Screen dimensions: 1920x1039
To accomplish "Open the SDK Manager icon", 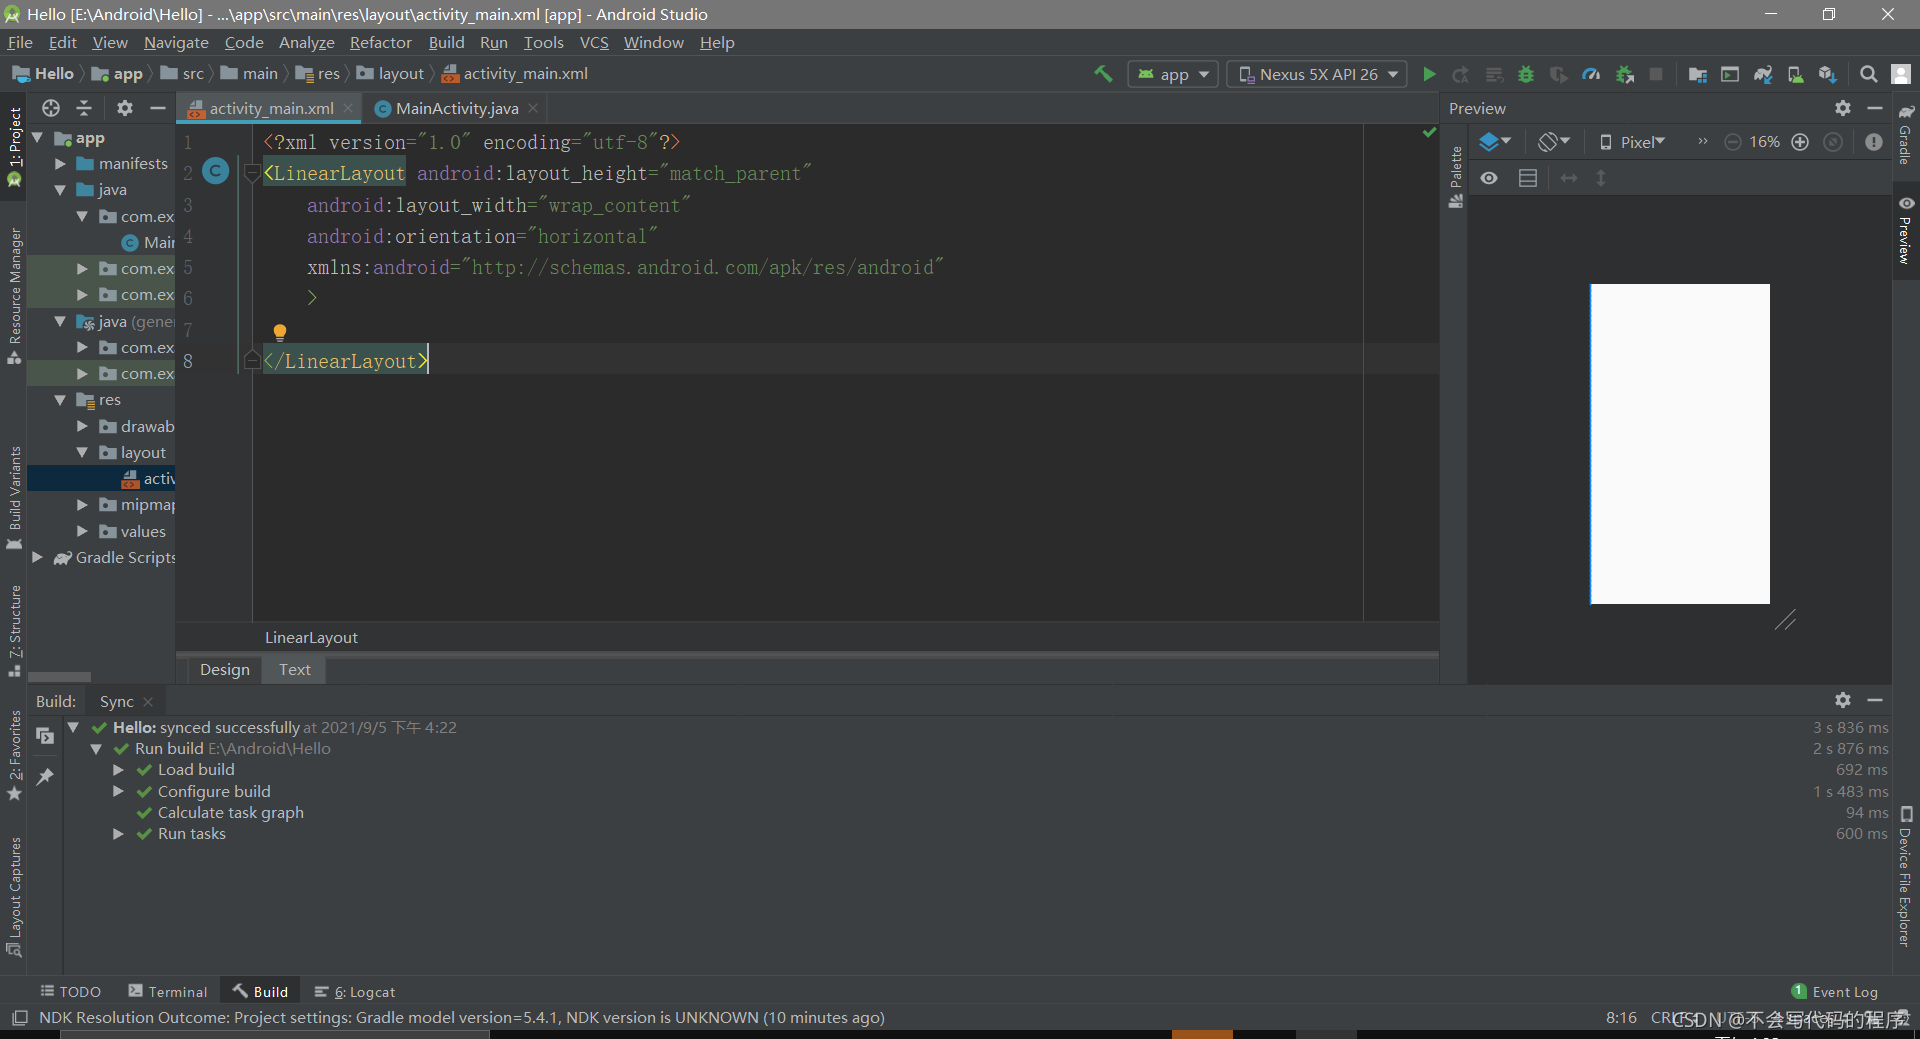I will (1828, 74).
